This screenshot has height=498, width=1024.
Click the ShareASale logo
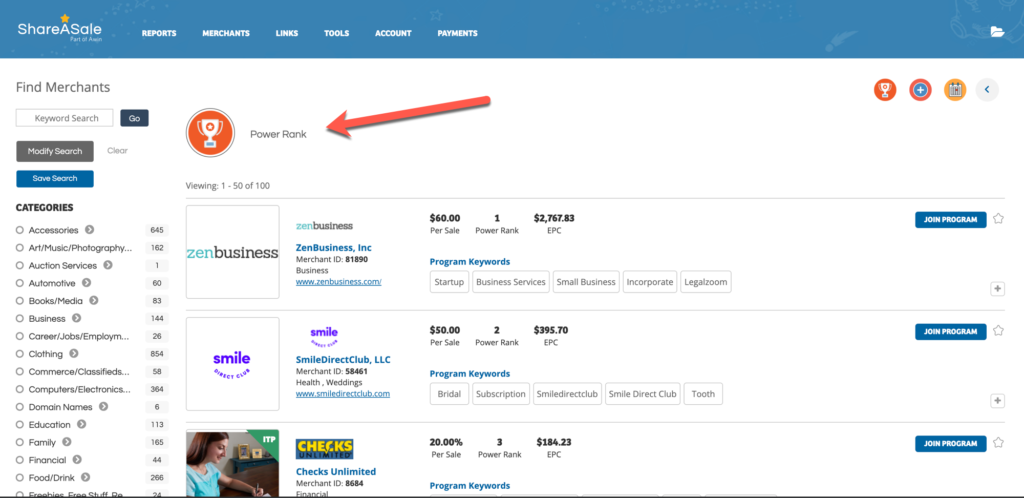click(x=59, y=29)
